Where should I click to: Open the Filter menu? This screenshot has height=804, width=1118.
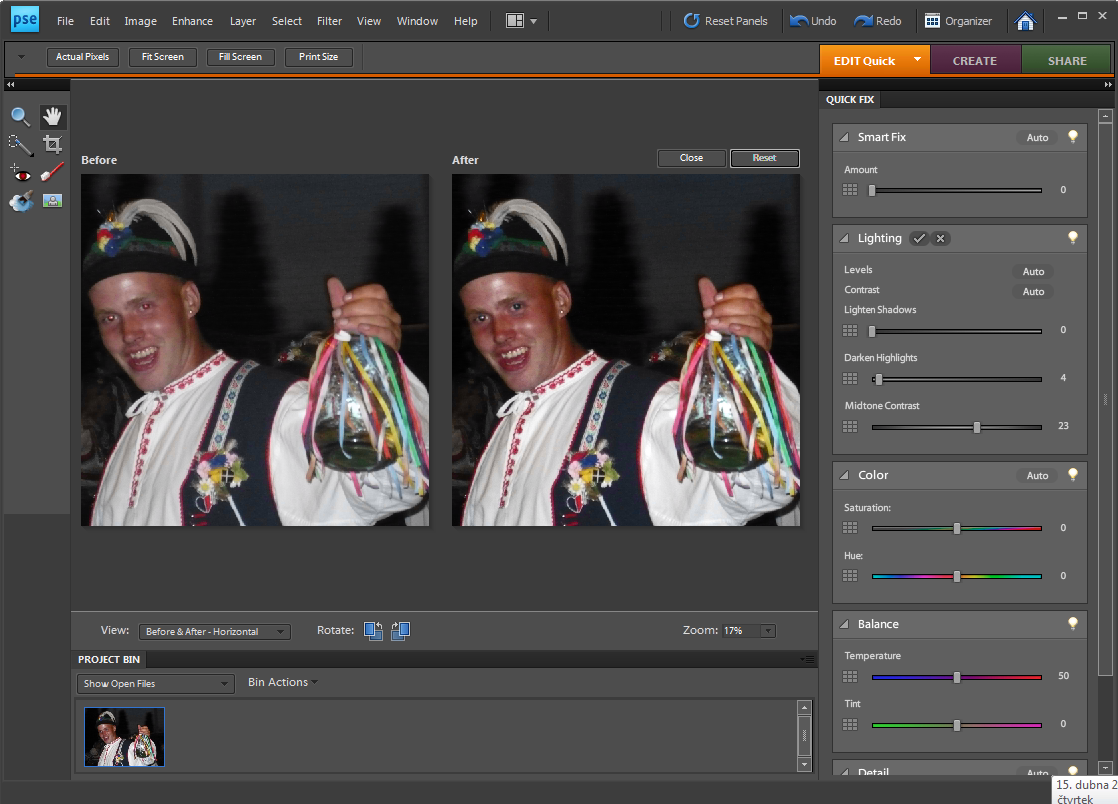[329, 21]
